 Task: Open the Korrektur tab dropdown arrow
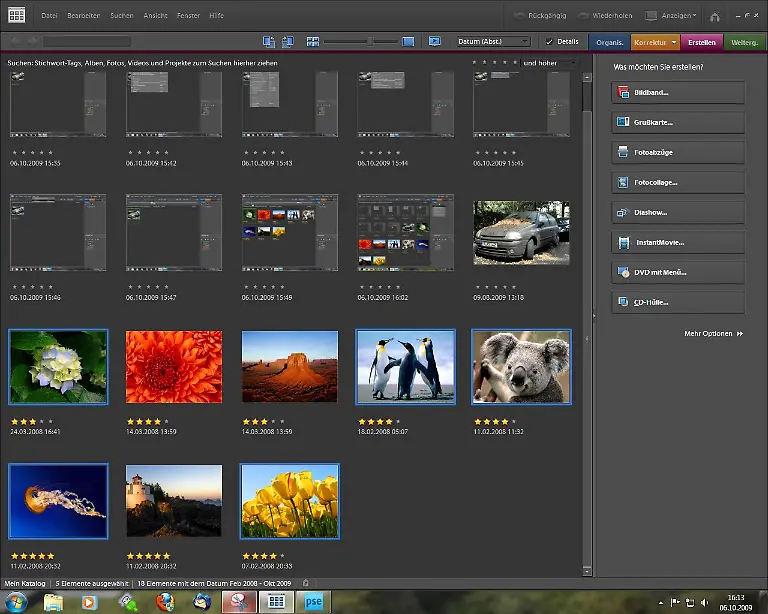point(675,42)
